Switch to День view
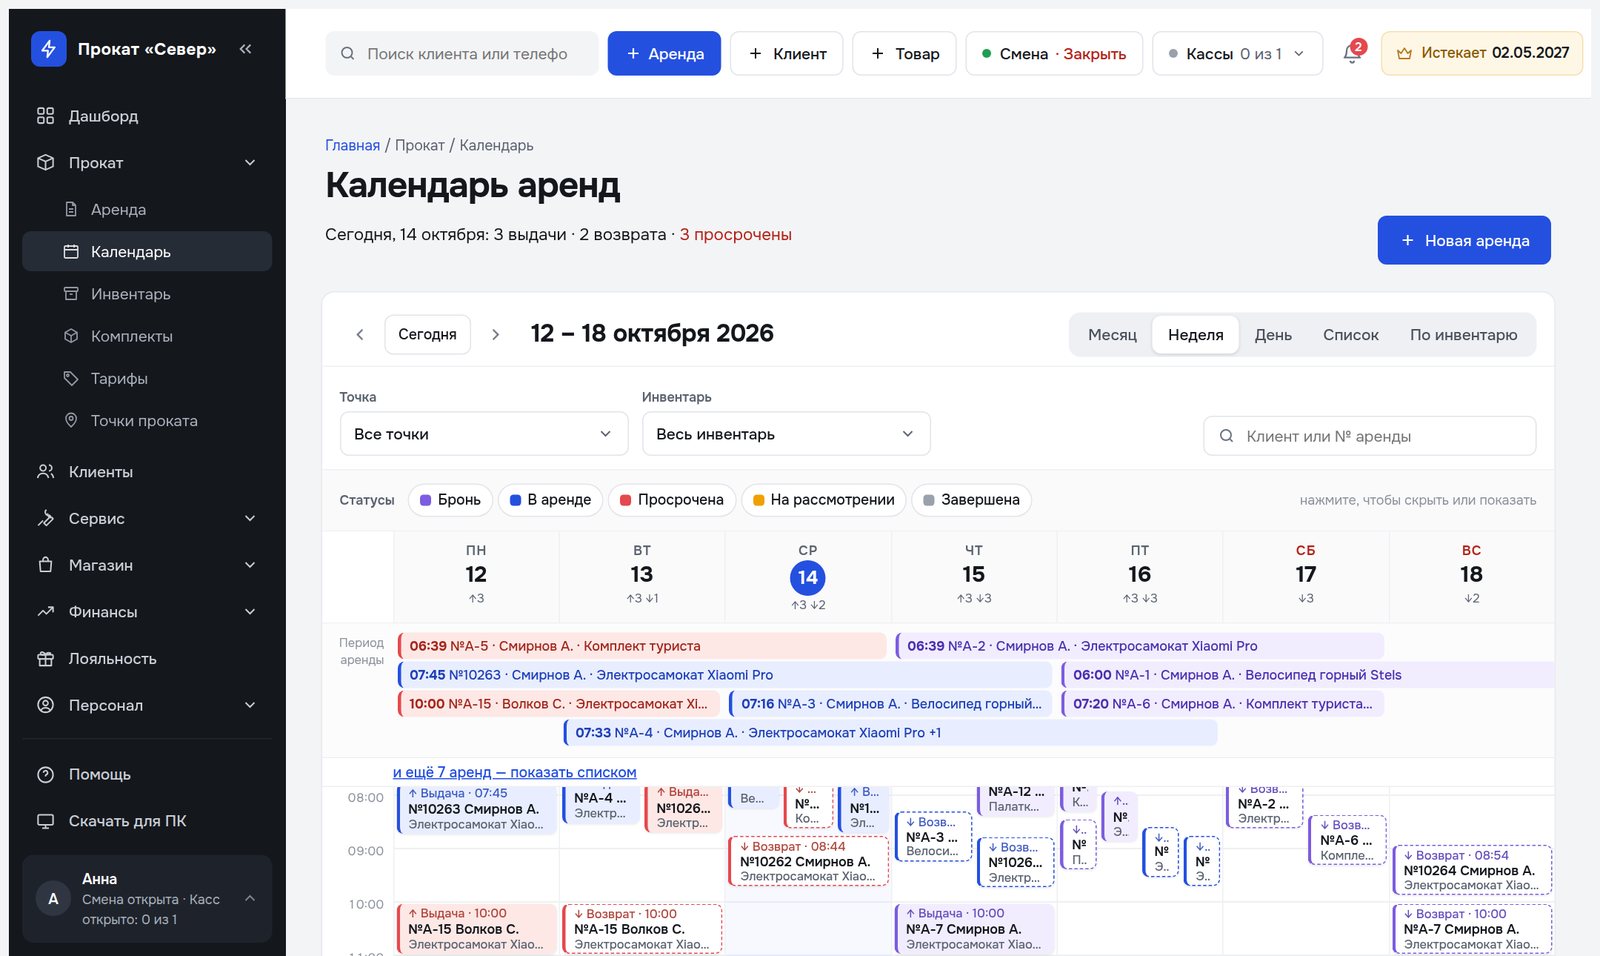The height and width of the screenshot is (956, 1600). (x=1273, y=335)
